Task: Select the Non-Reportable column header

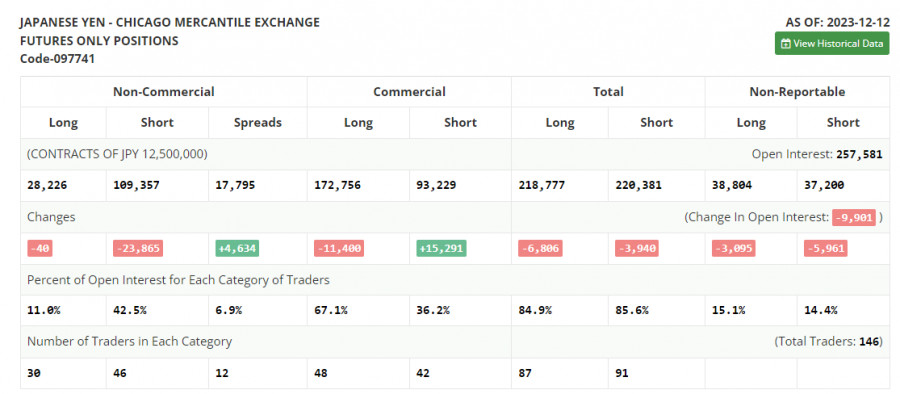Action: point(797,92)
